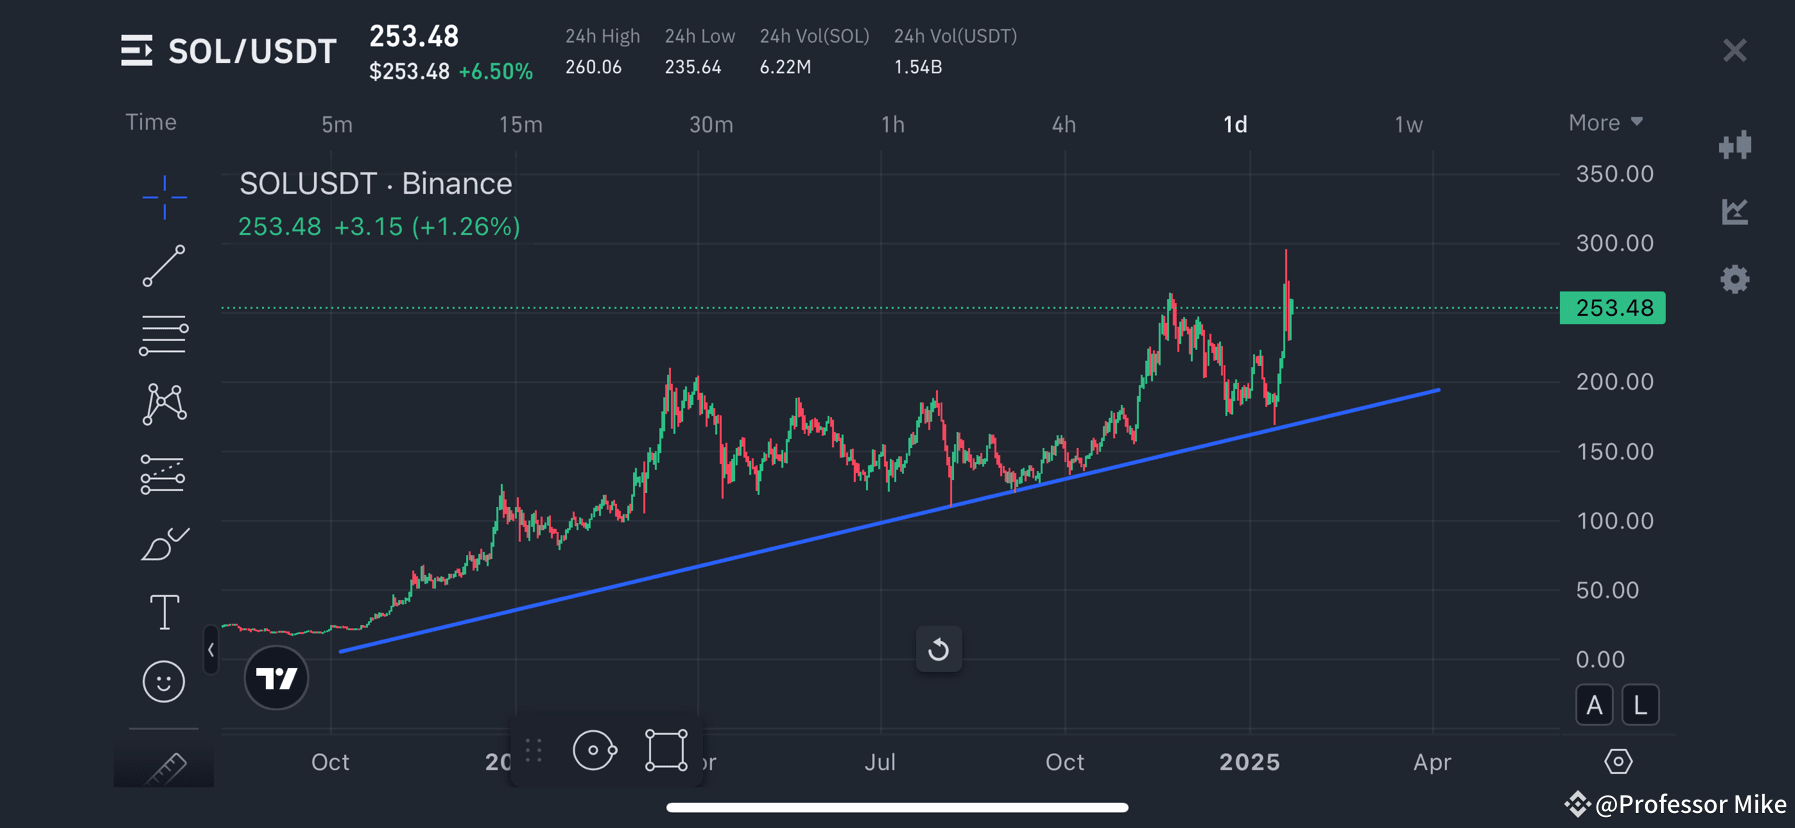Viewport: 1795px width, 828px height.
Task: Click the 24h Vol(SOL) value 6.22M
Action: click(785, 67)
